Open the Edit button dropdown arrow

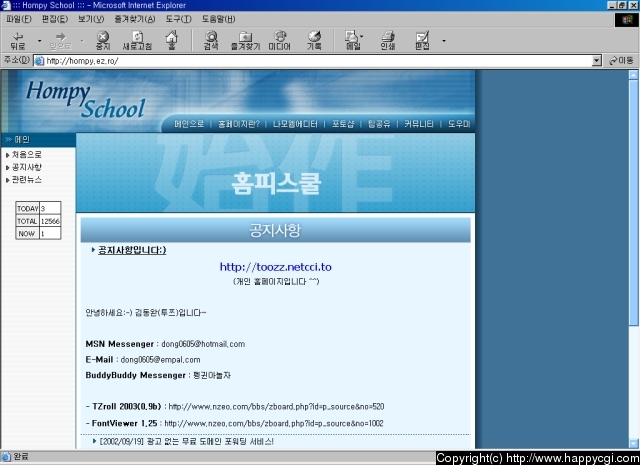(x=444, y=40)
